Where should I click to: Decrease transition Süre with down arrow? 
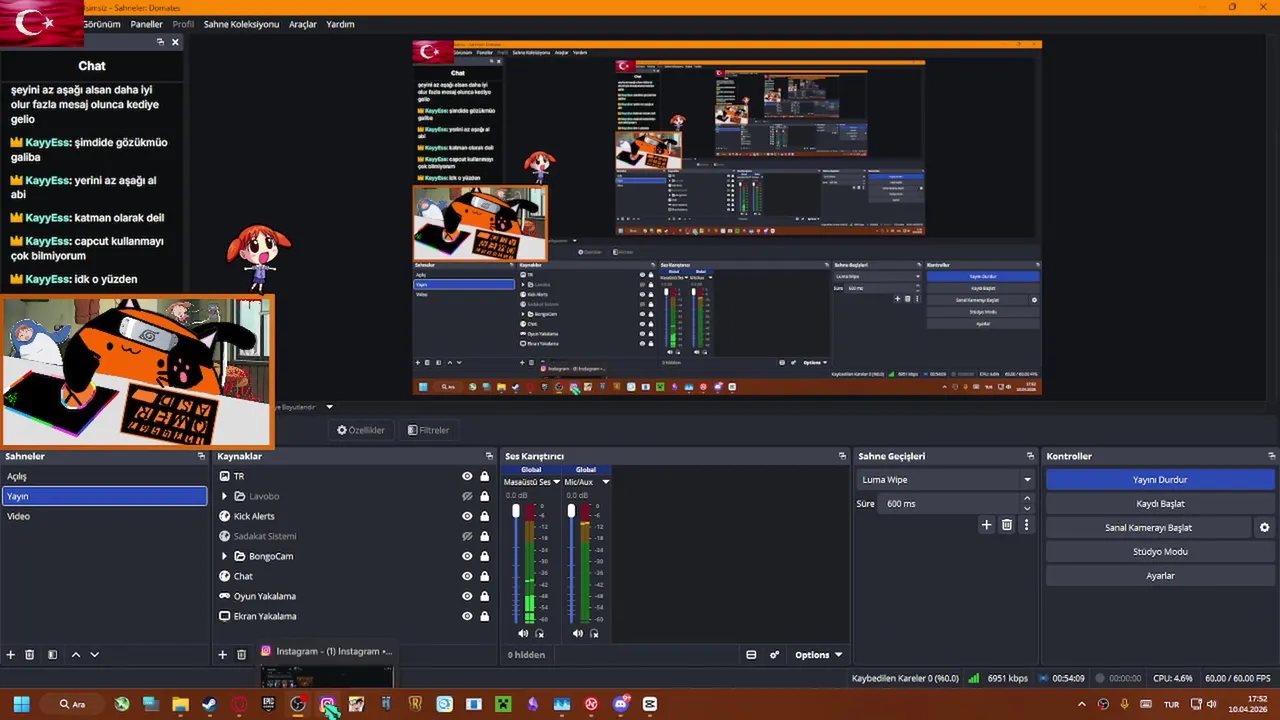pos(1027,509)
